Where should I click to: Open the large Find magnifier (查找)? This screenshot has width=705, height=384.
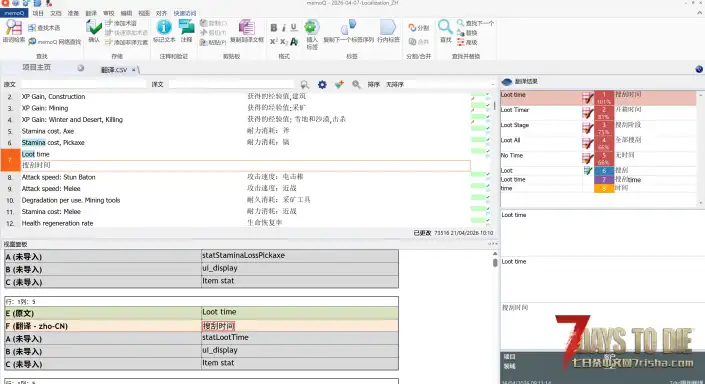pos(445,27)
